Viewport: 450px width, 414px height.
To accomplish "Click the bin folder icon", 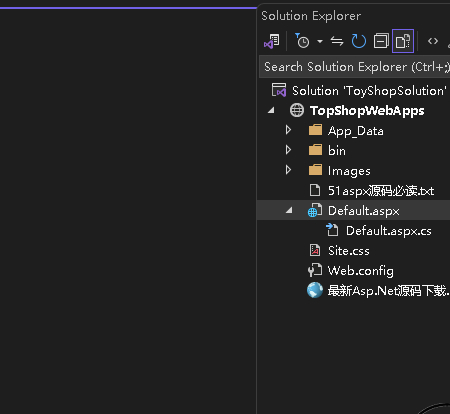I will tap(315, 150).
